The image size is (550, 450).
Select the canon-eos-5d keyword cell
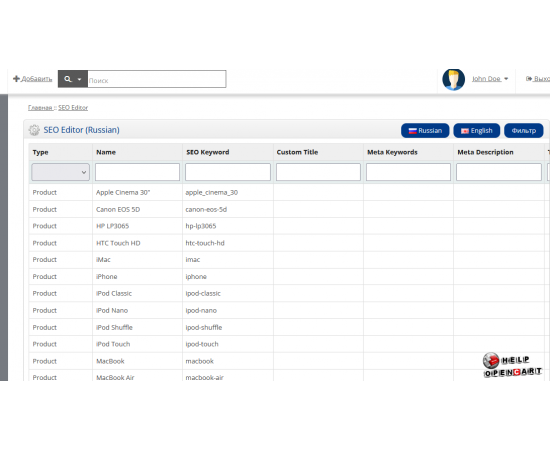tap(228, 209)
